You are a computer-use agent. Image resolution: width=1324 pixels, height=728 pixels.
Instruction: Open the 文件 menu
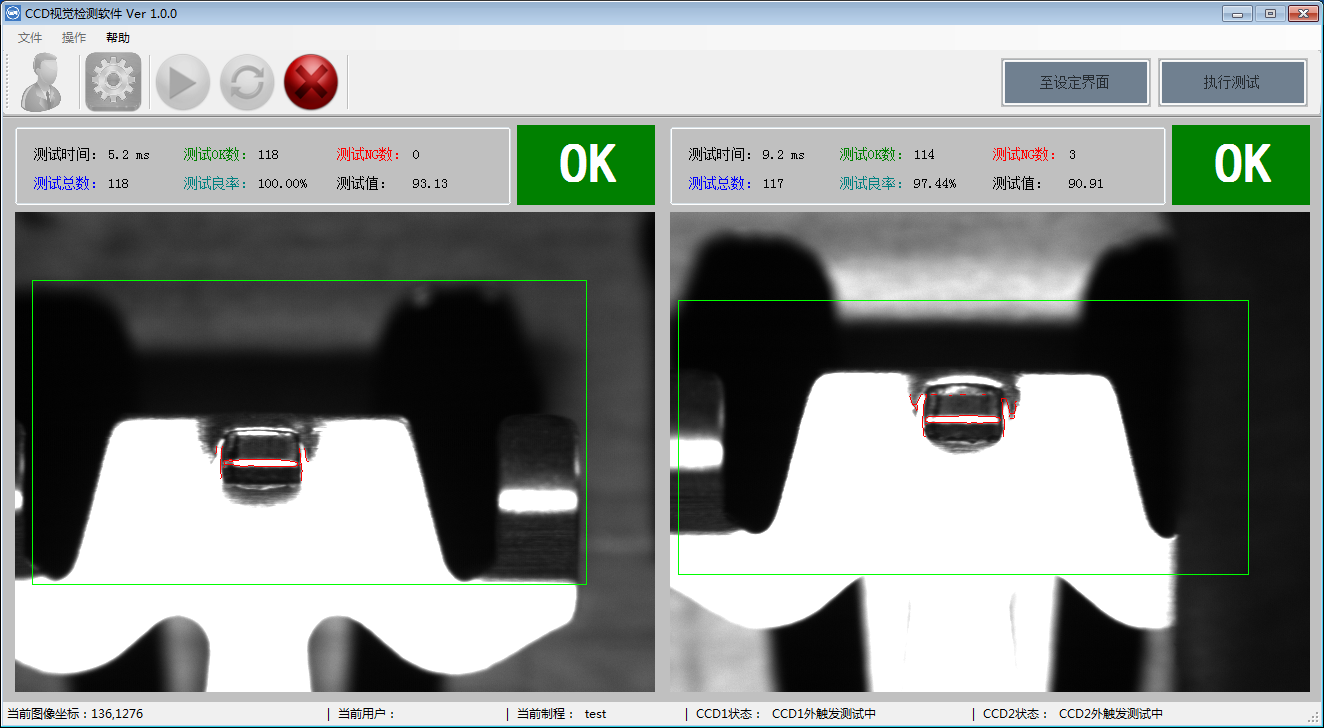coord(30,38)
